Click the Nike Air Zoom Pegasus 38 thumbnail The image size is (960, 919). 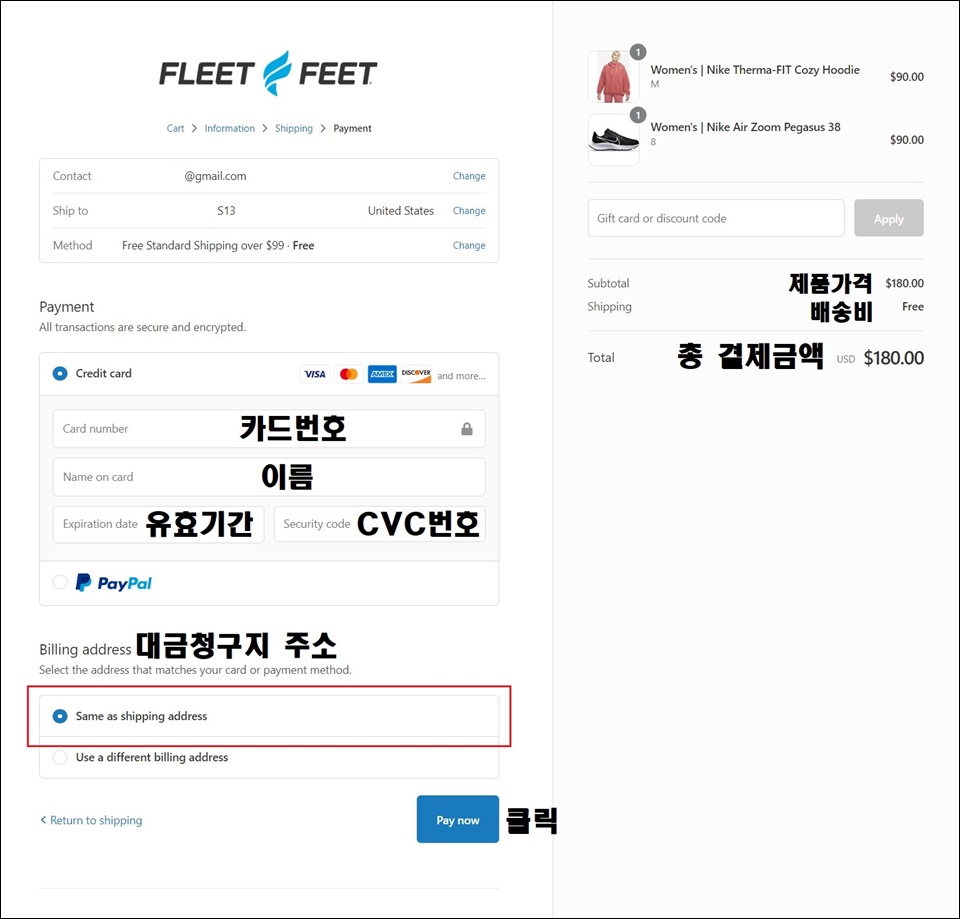pyautogui.click(x=613, y=140)
